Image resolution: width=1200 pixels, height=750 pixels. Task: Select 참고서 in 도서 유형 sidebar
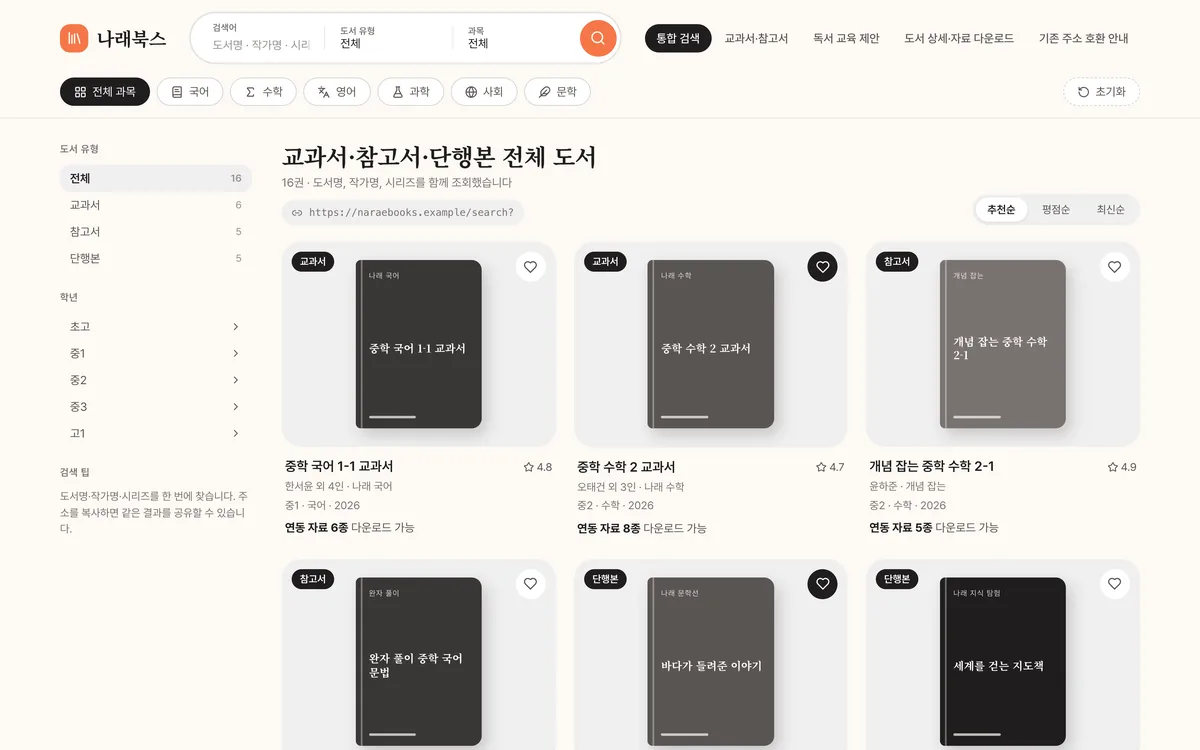pyautogui.click(x=155, y=232)
